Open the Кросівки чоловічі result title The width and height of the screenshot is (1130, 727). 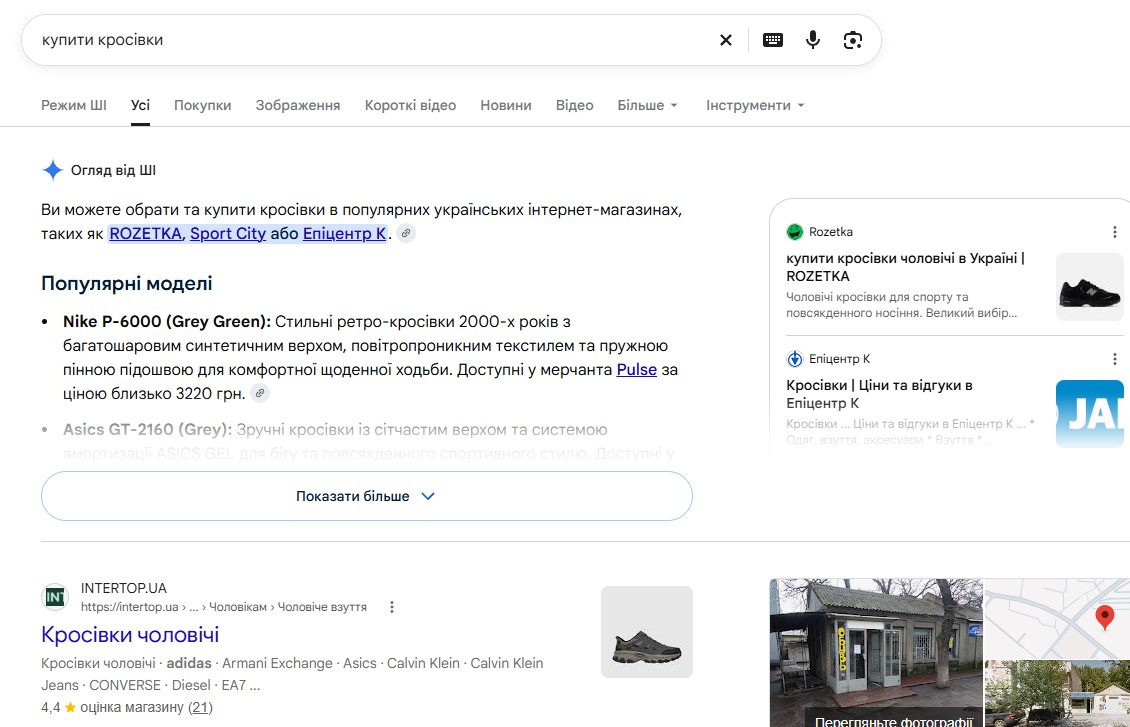[130, 635]
